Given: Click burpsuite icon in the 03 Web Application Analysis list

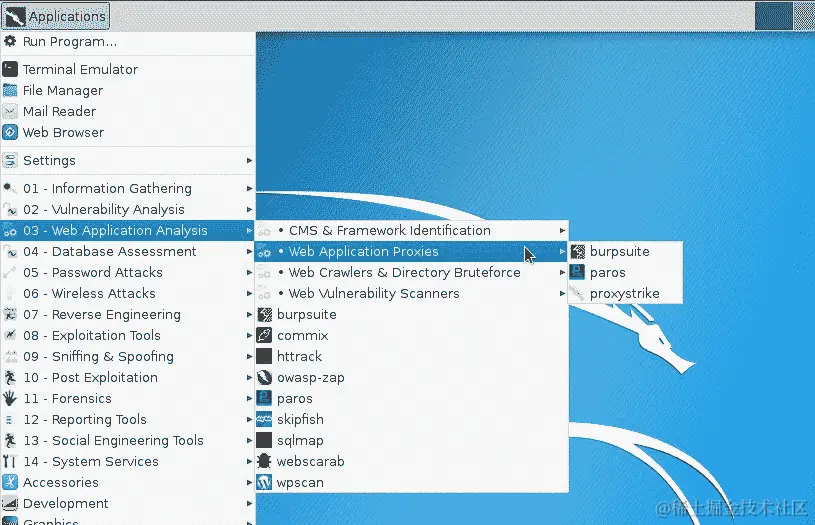Looking at the screenshot, I should click(264, 314).
